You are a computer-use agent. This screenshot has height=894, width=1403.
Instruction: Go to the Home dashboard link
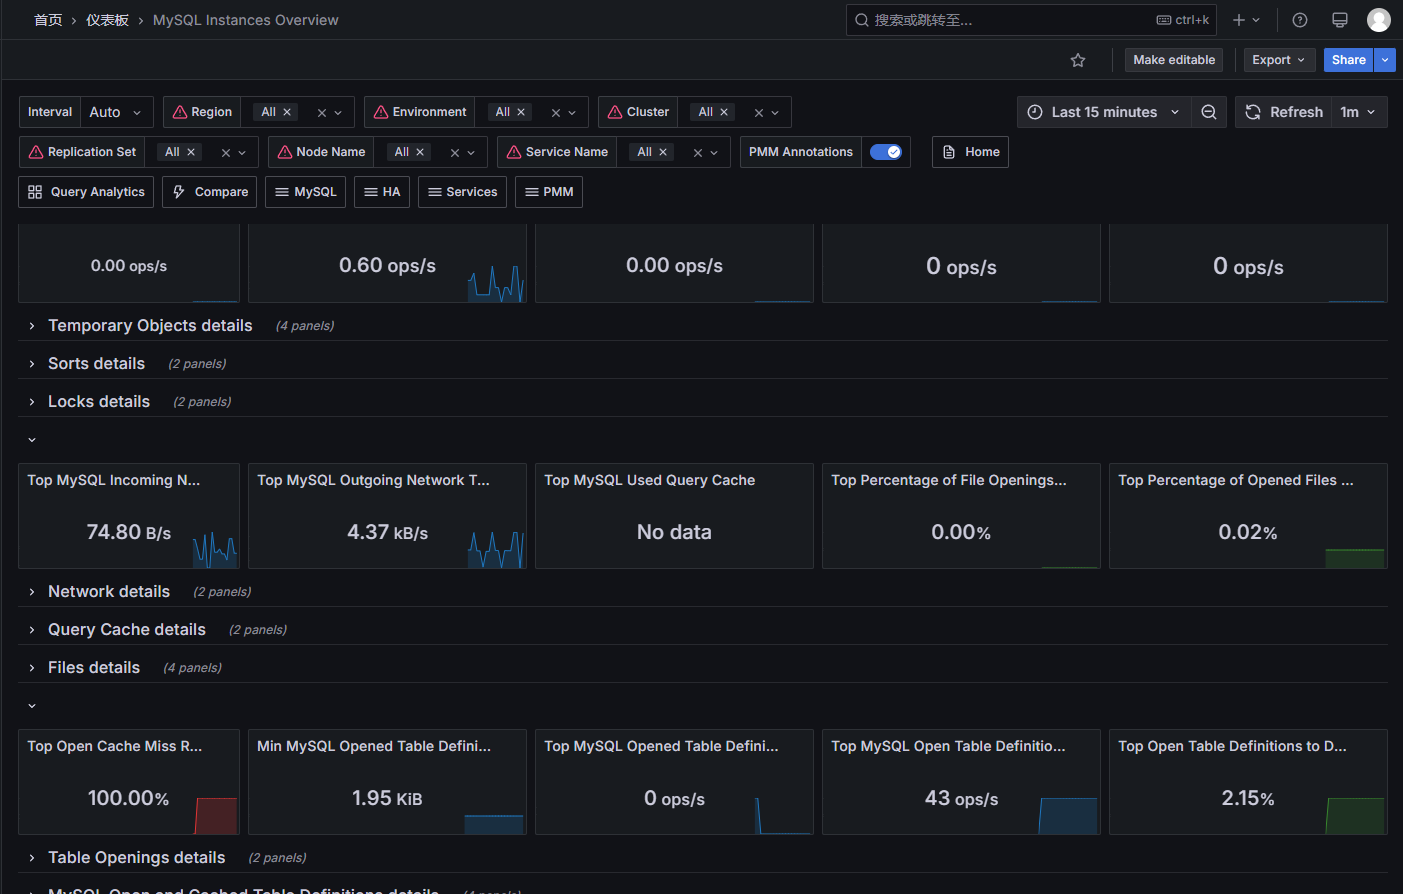[970, 152]
